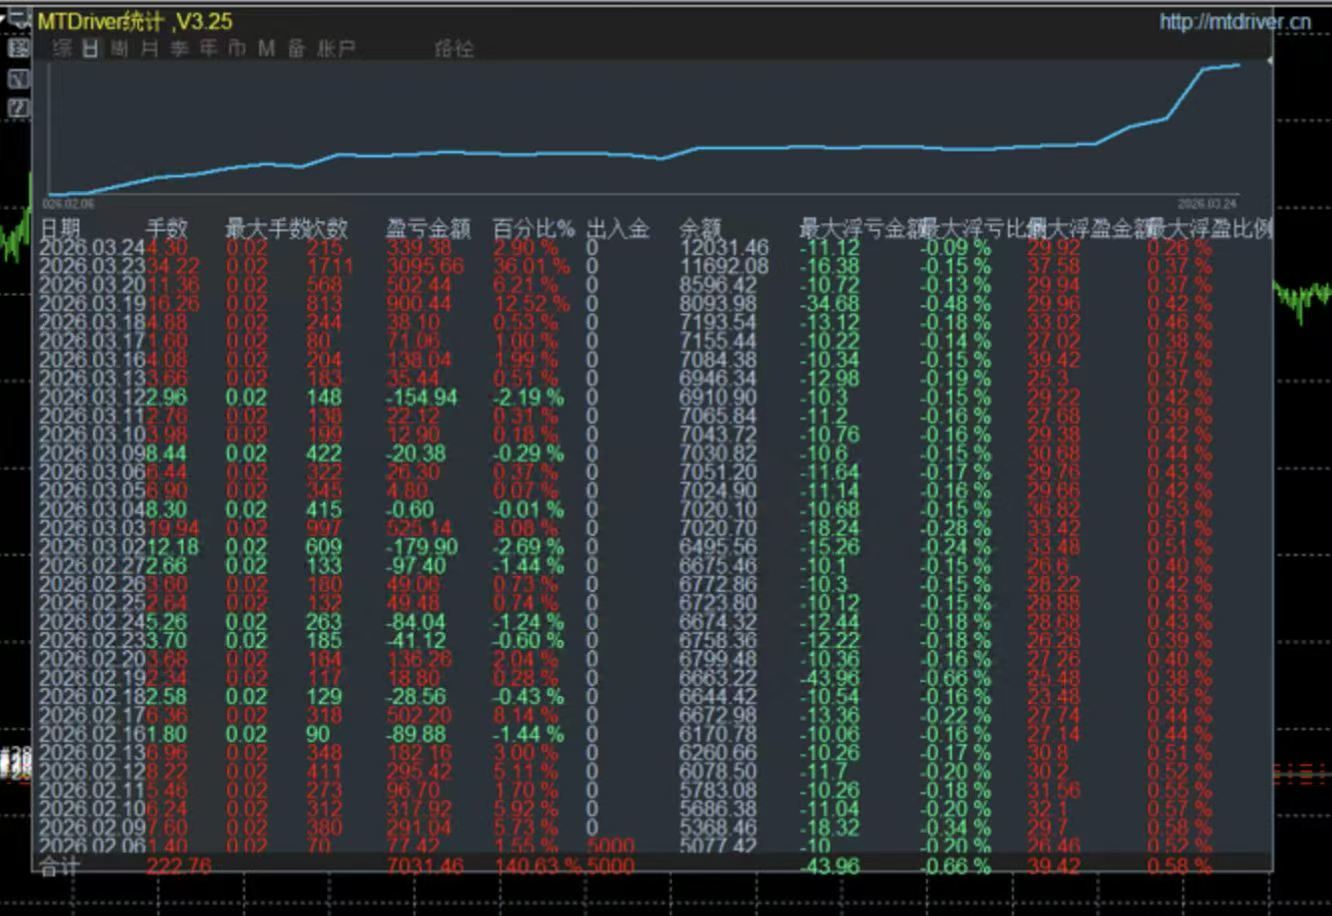Select the 账户 account tab
1332x916 pixels.
(336, 49)
